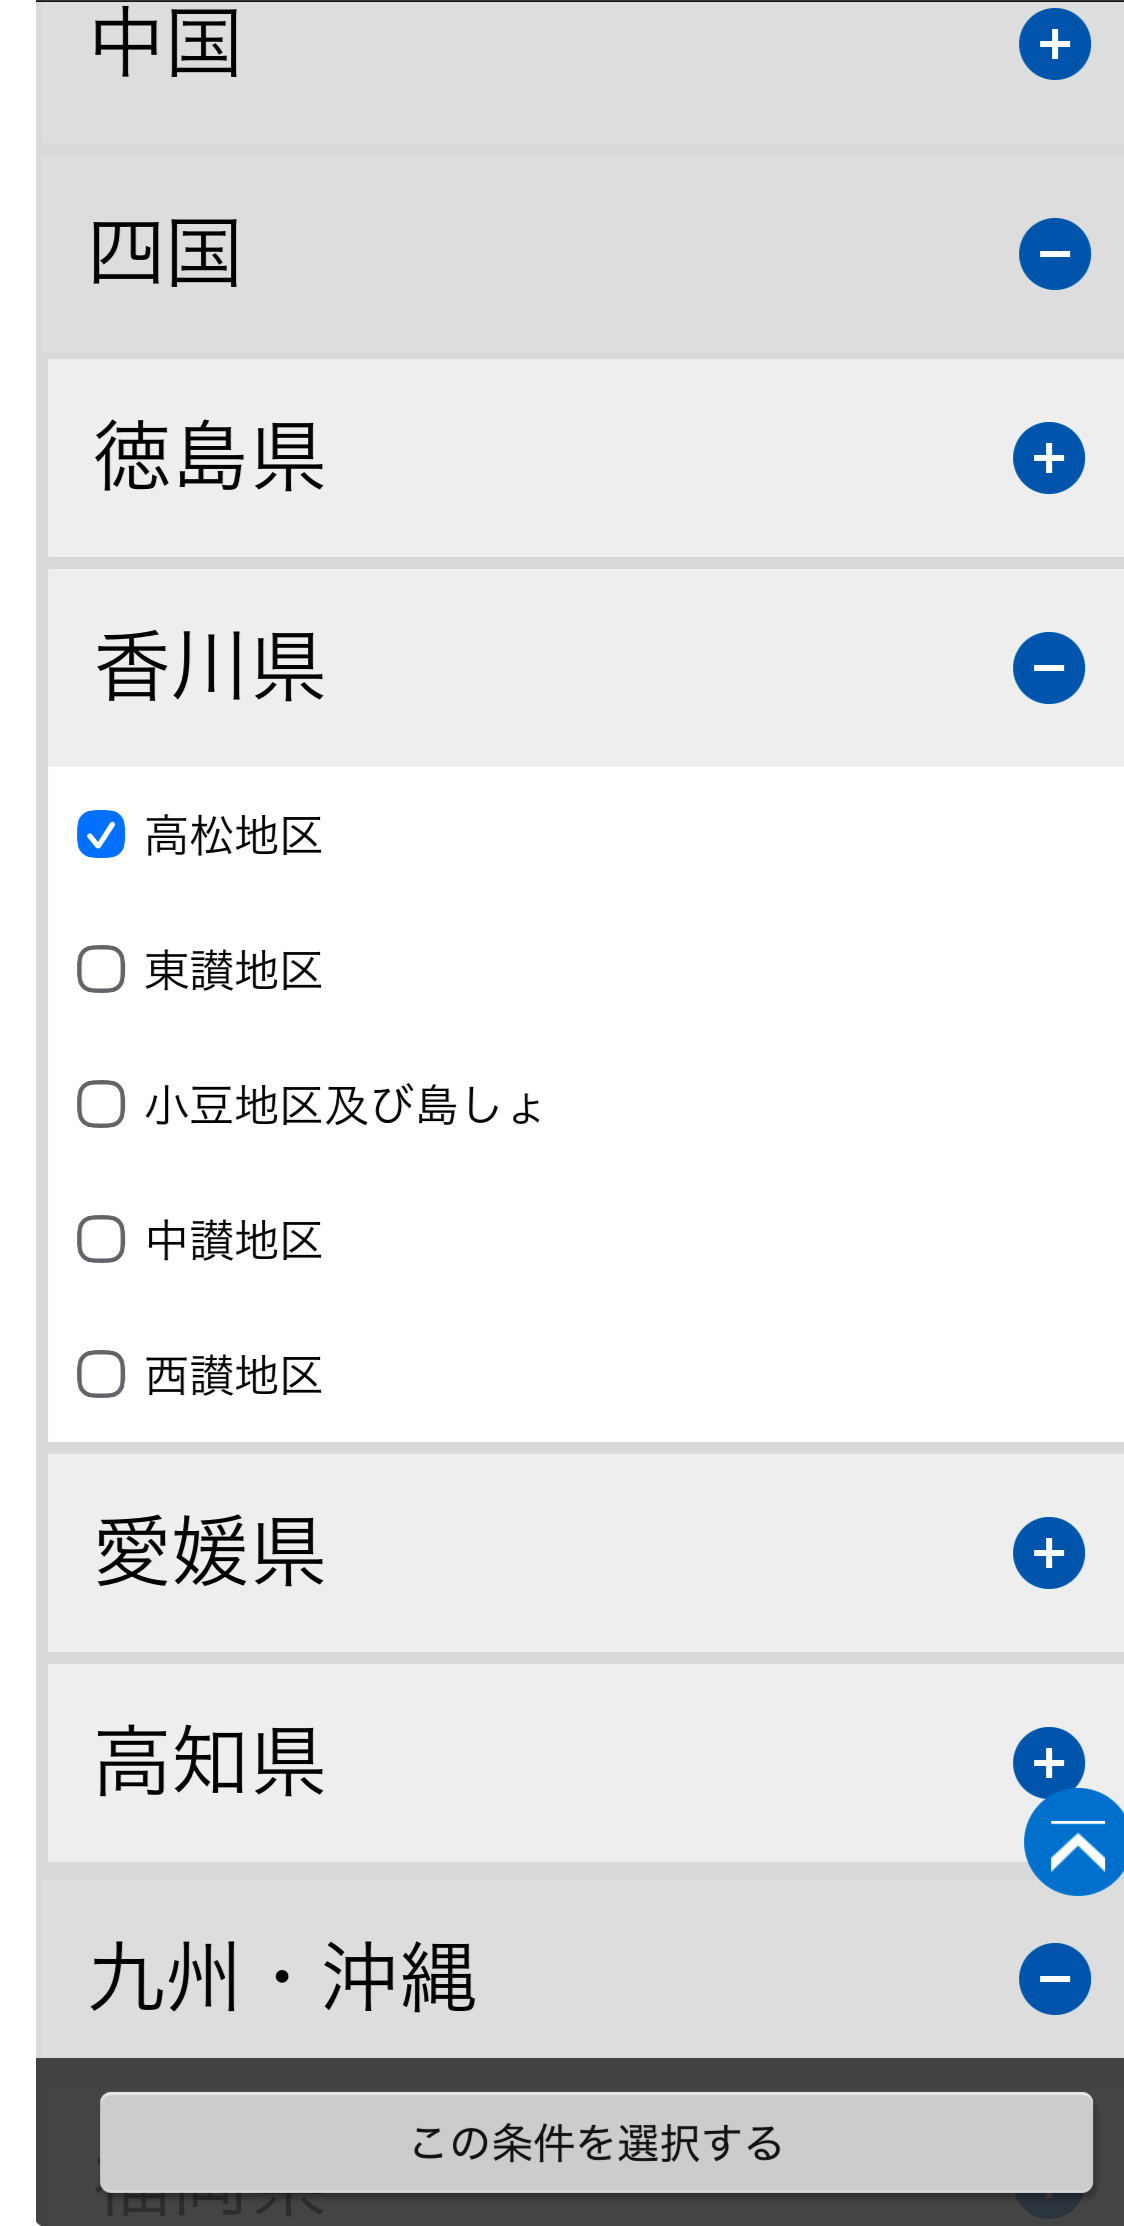Check the 東讃地区 checkbox
Viewport: 1124px width, 2226px height.
pyautogui.click(x=101, y=970)
